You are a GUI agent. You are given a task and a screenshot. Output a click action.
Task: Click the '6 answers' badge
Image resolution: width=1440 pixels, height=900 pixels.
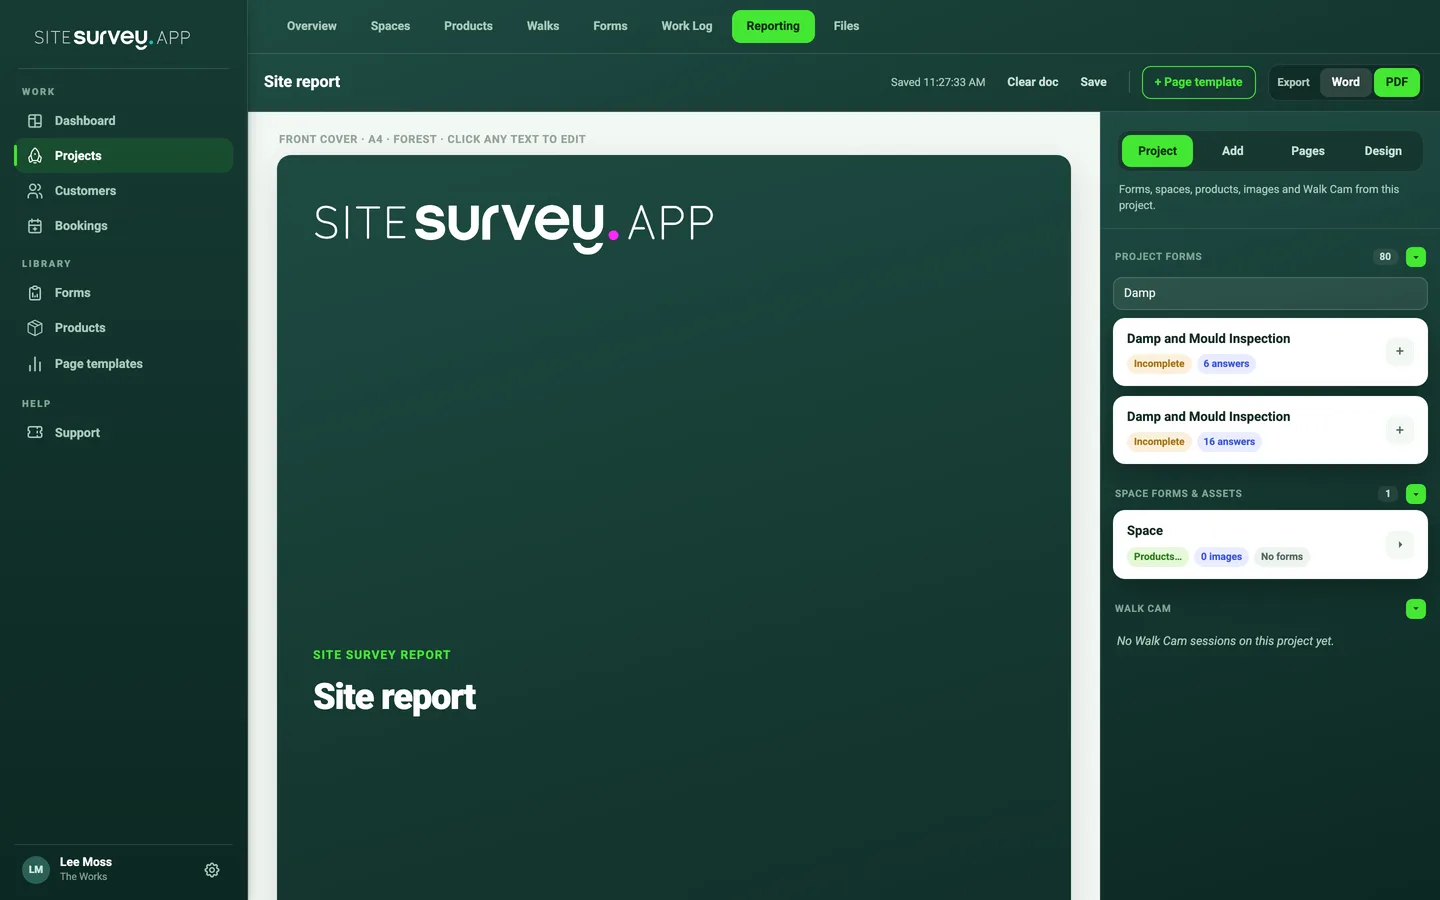[1226, 364]
